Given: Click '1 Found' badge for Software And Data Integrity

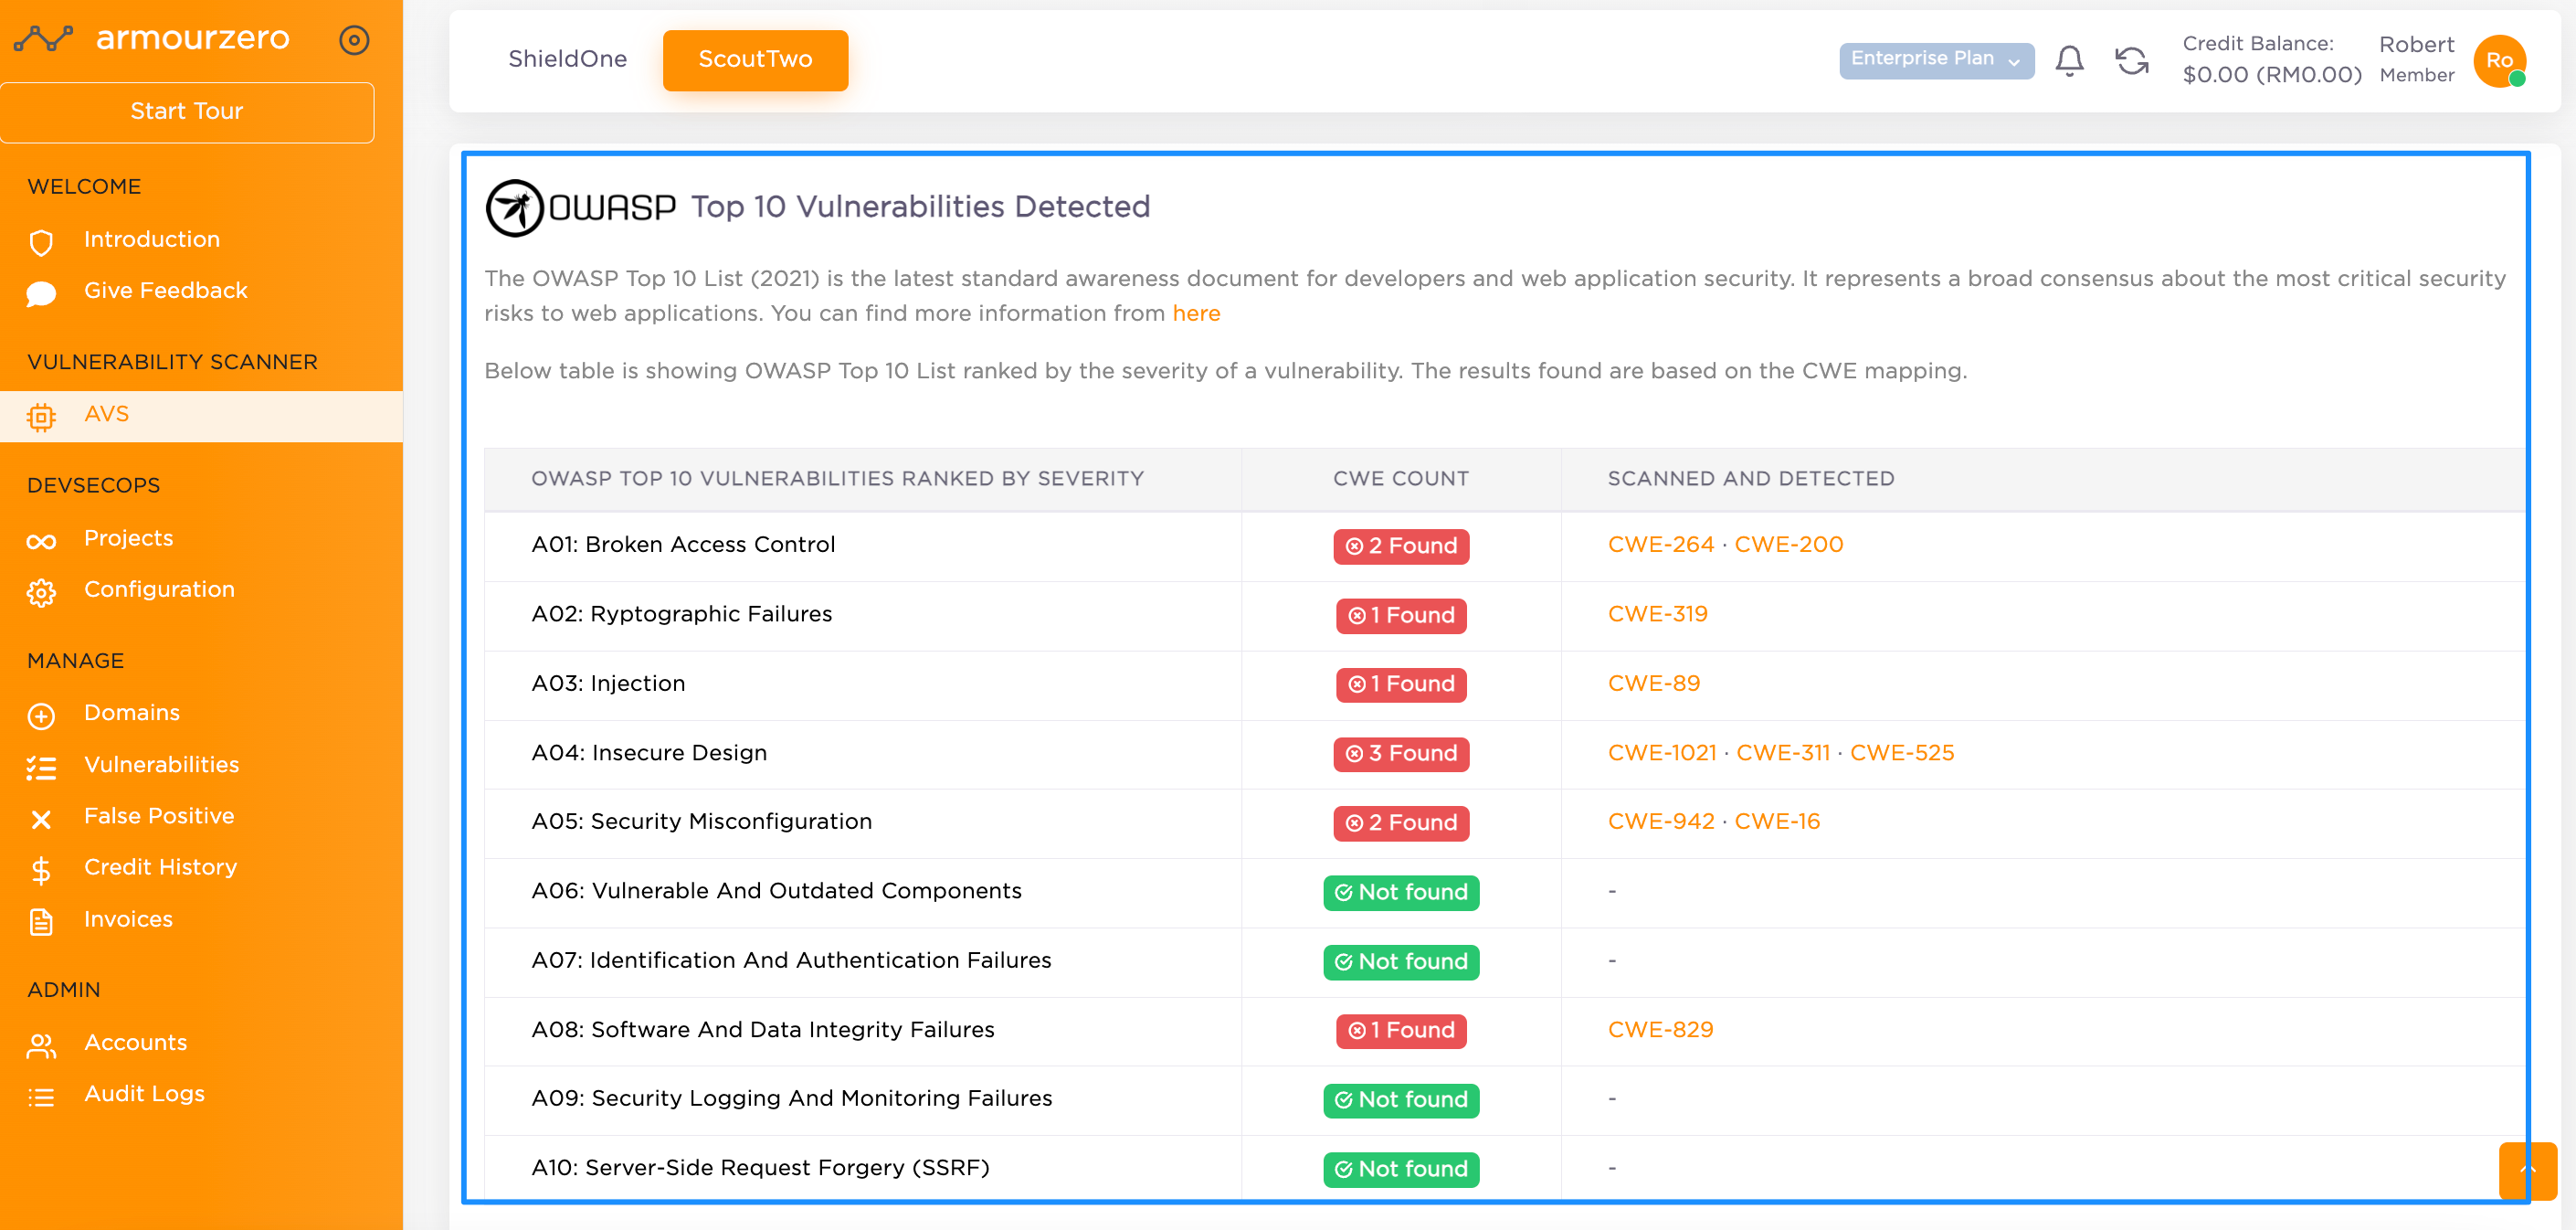Looking at the screenshot, I should [1400, 1031].
